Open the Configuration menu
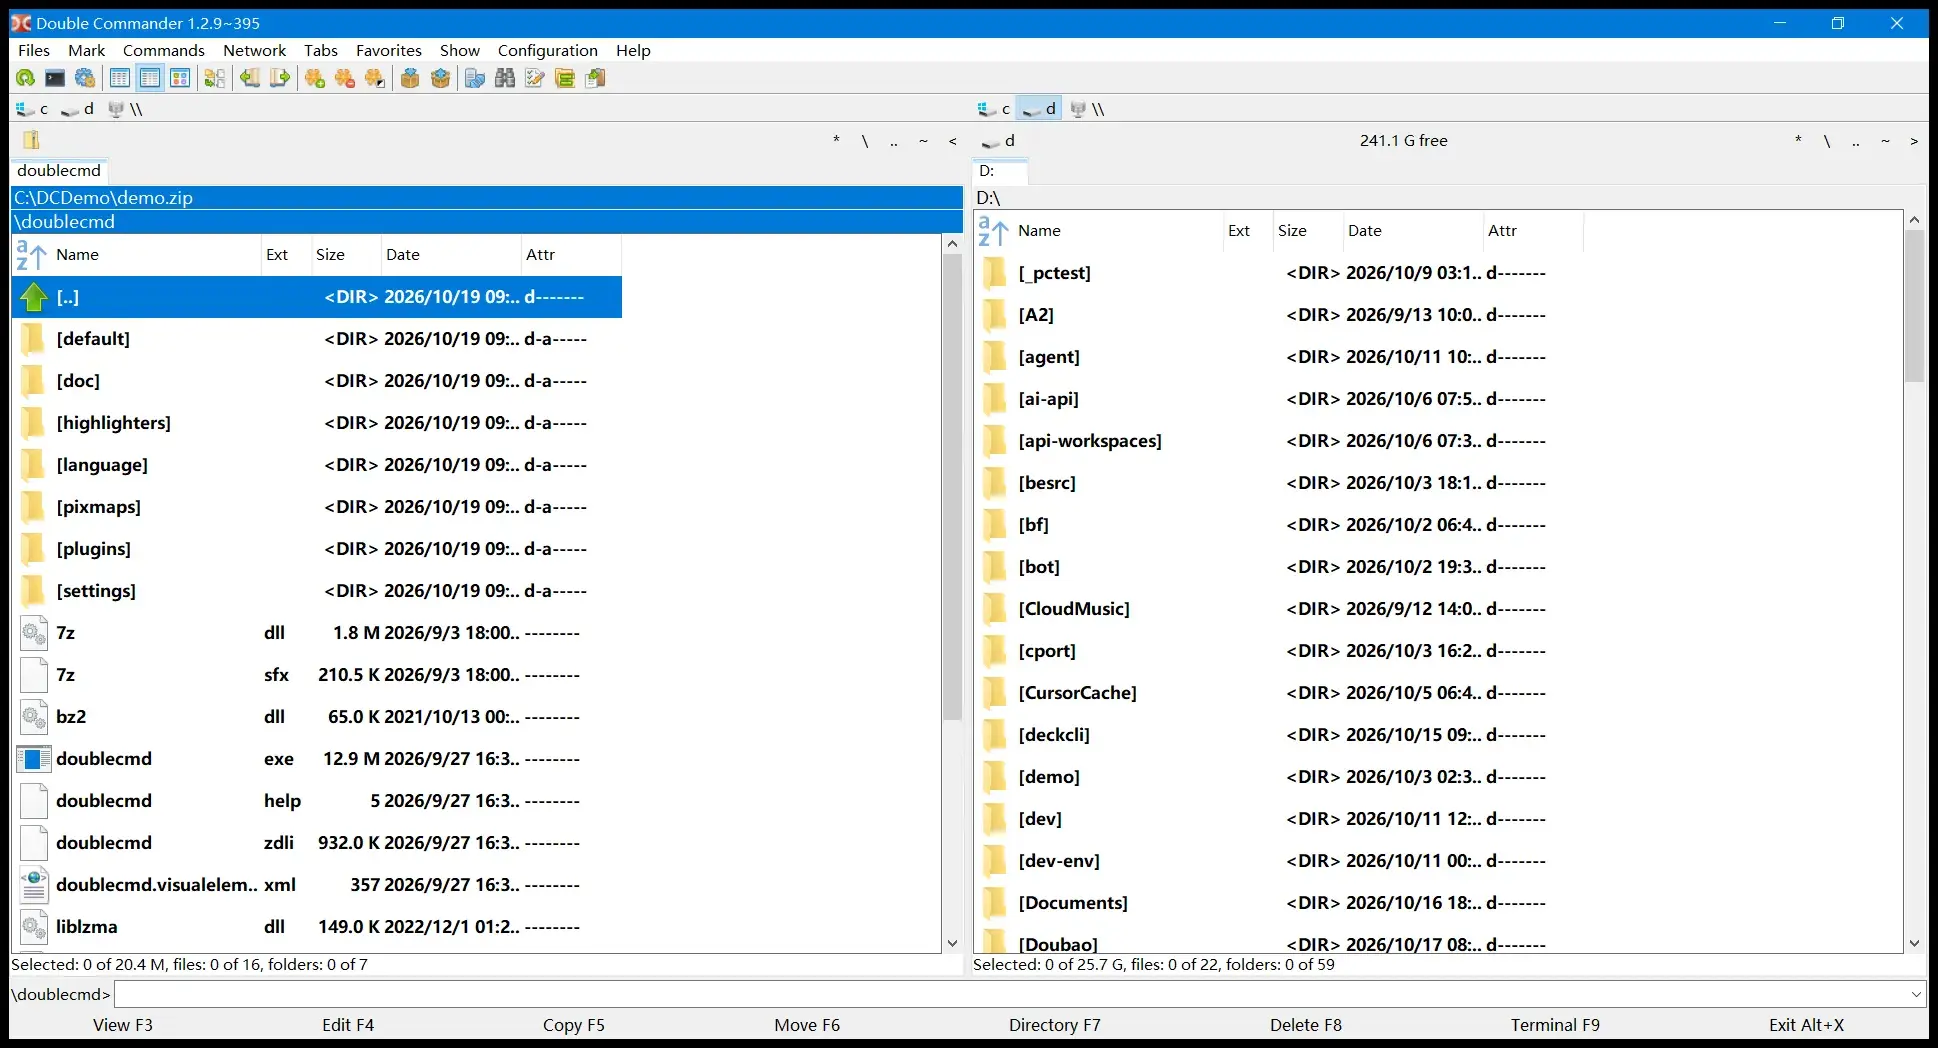The width and height of the screenshot is (1938, 1048). point(547,50)
